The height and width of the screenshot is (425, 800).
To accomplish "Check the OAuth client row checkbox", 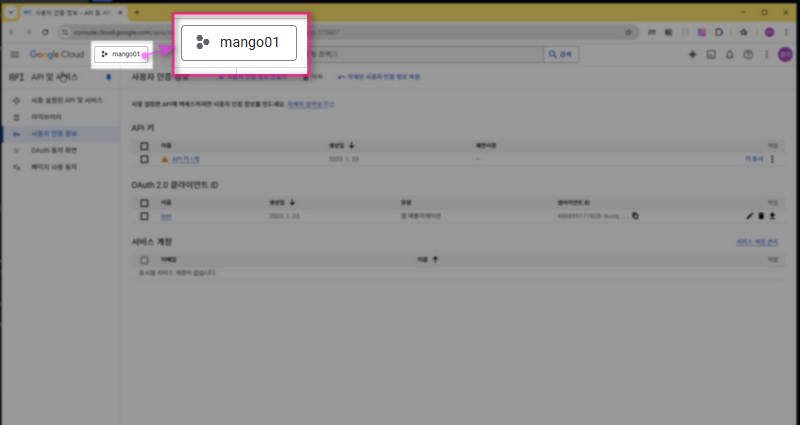I will click(144, 215).
